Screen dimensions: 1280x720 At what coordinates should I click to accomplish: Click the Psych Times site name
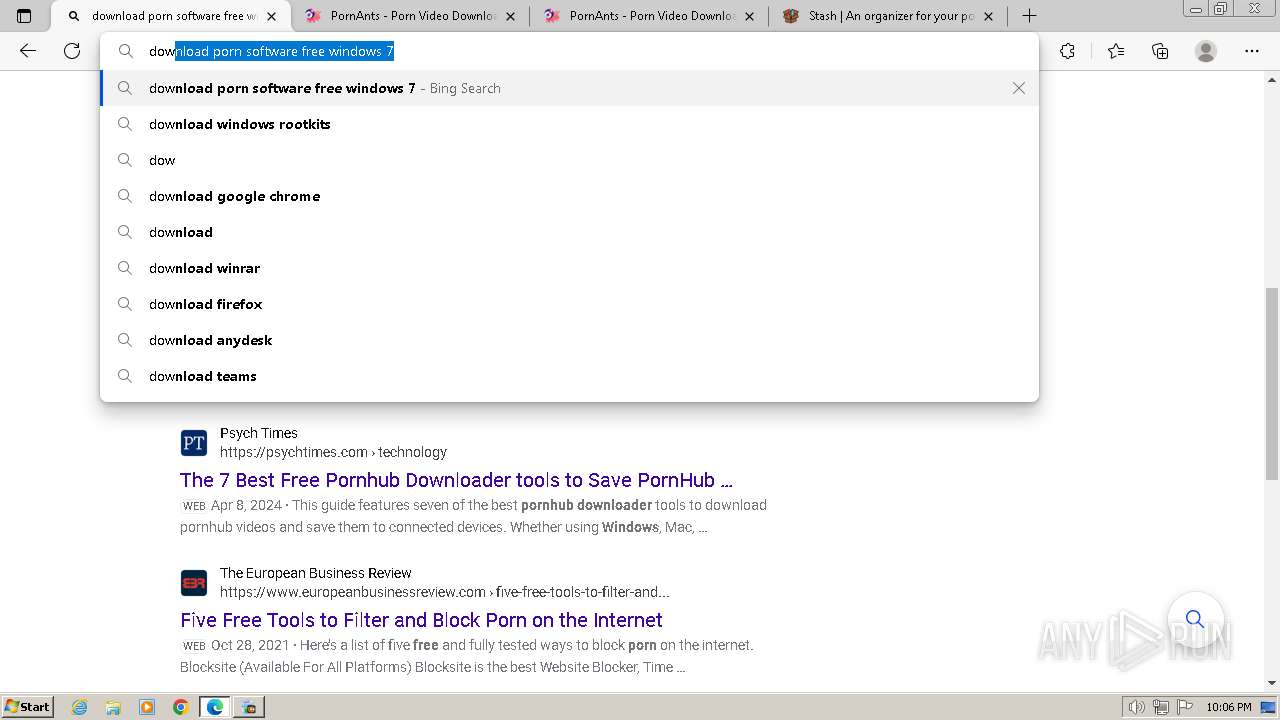point(259,433)
